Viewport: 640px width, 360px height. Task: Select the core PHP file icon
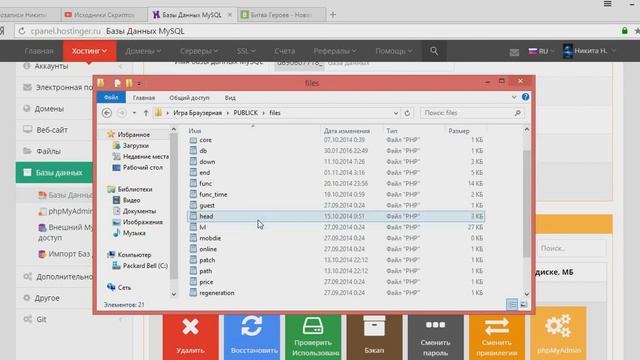pyautogui.click(x=193, y=140)
